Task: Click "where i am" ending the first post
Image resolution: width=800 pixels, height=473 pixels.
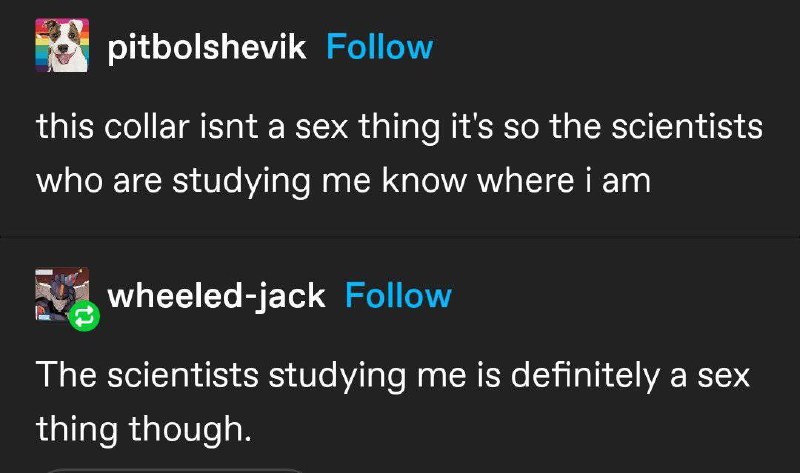Action: pyautogui.click(x=564, y=180)
